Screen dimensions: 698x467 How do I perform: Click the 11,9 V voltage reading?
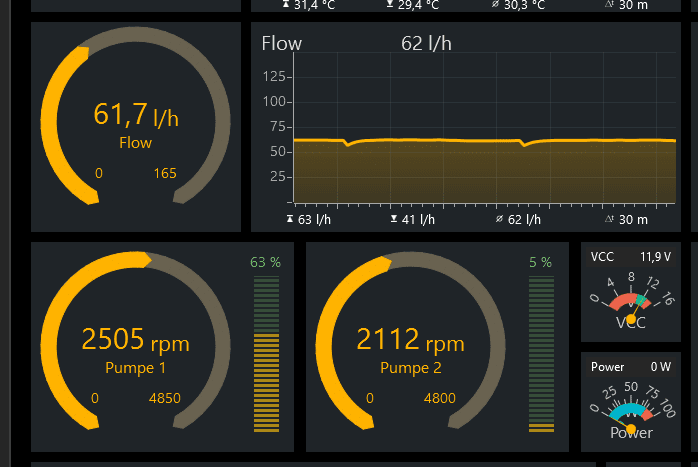click(x=655, y=257)
